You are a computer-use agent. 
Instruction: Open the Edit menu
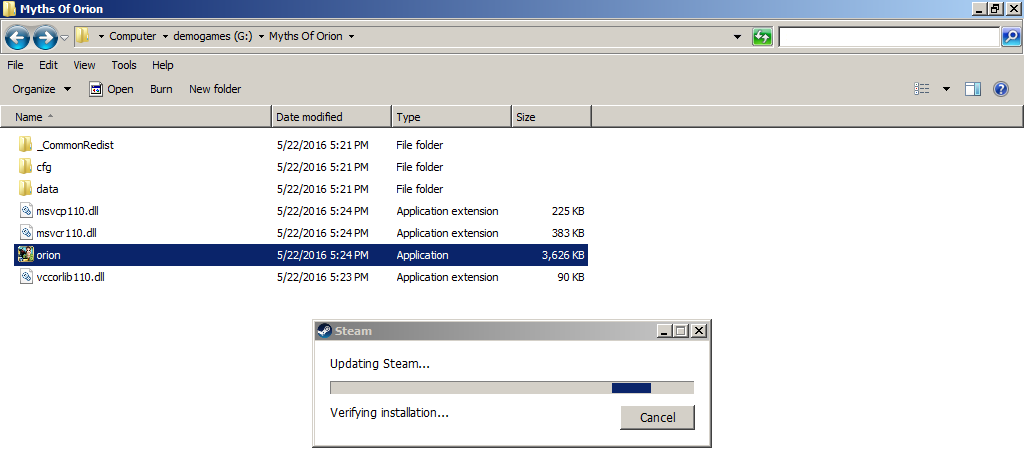pyautogui.click(x=48, y=65)
